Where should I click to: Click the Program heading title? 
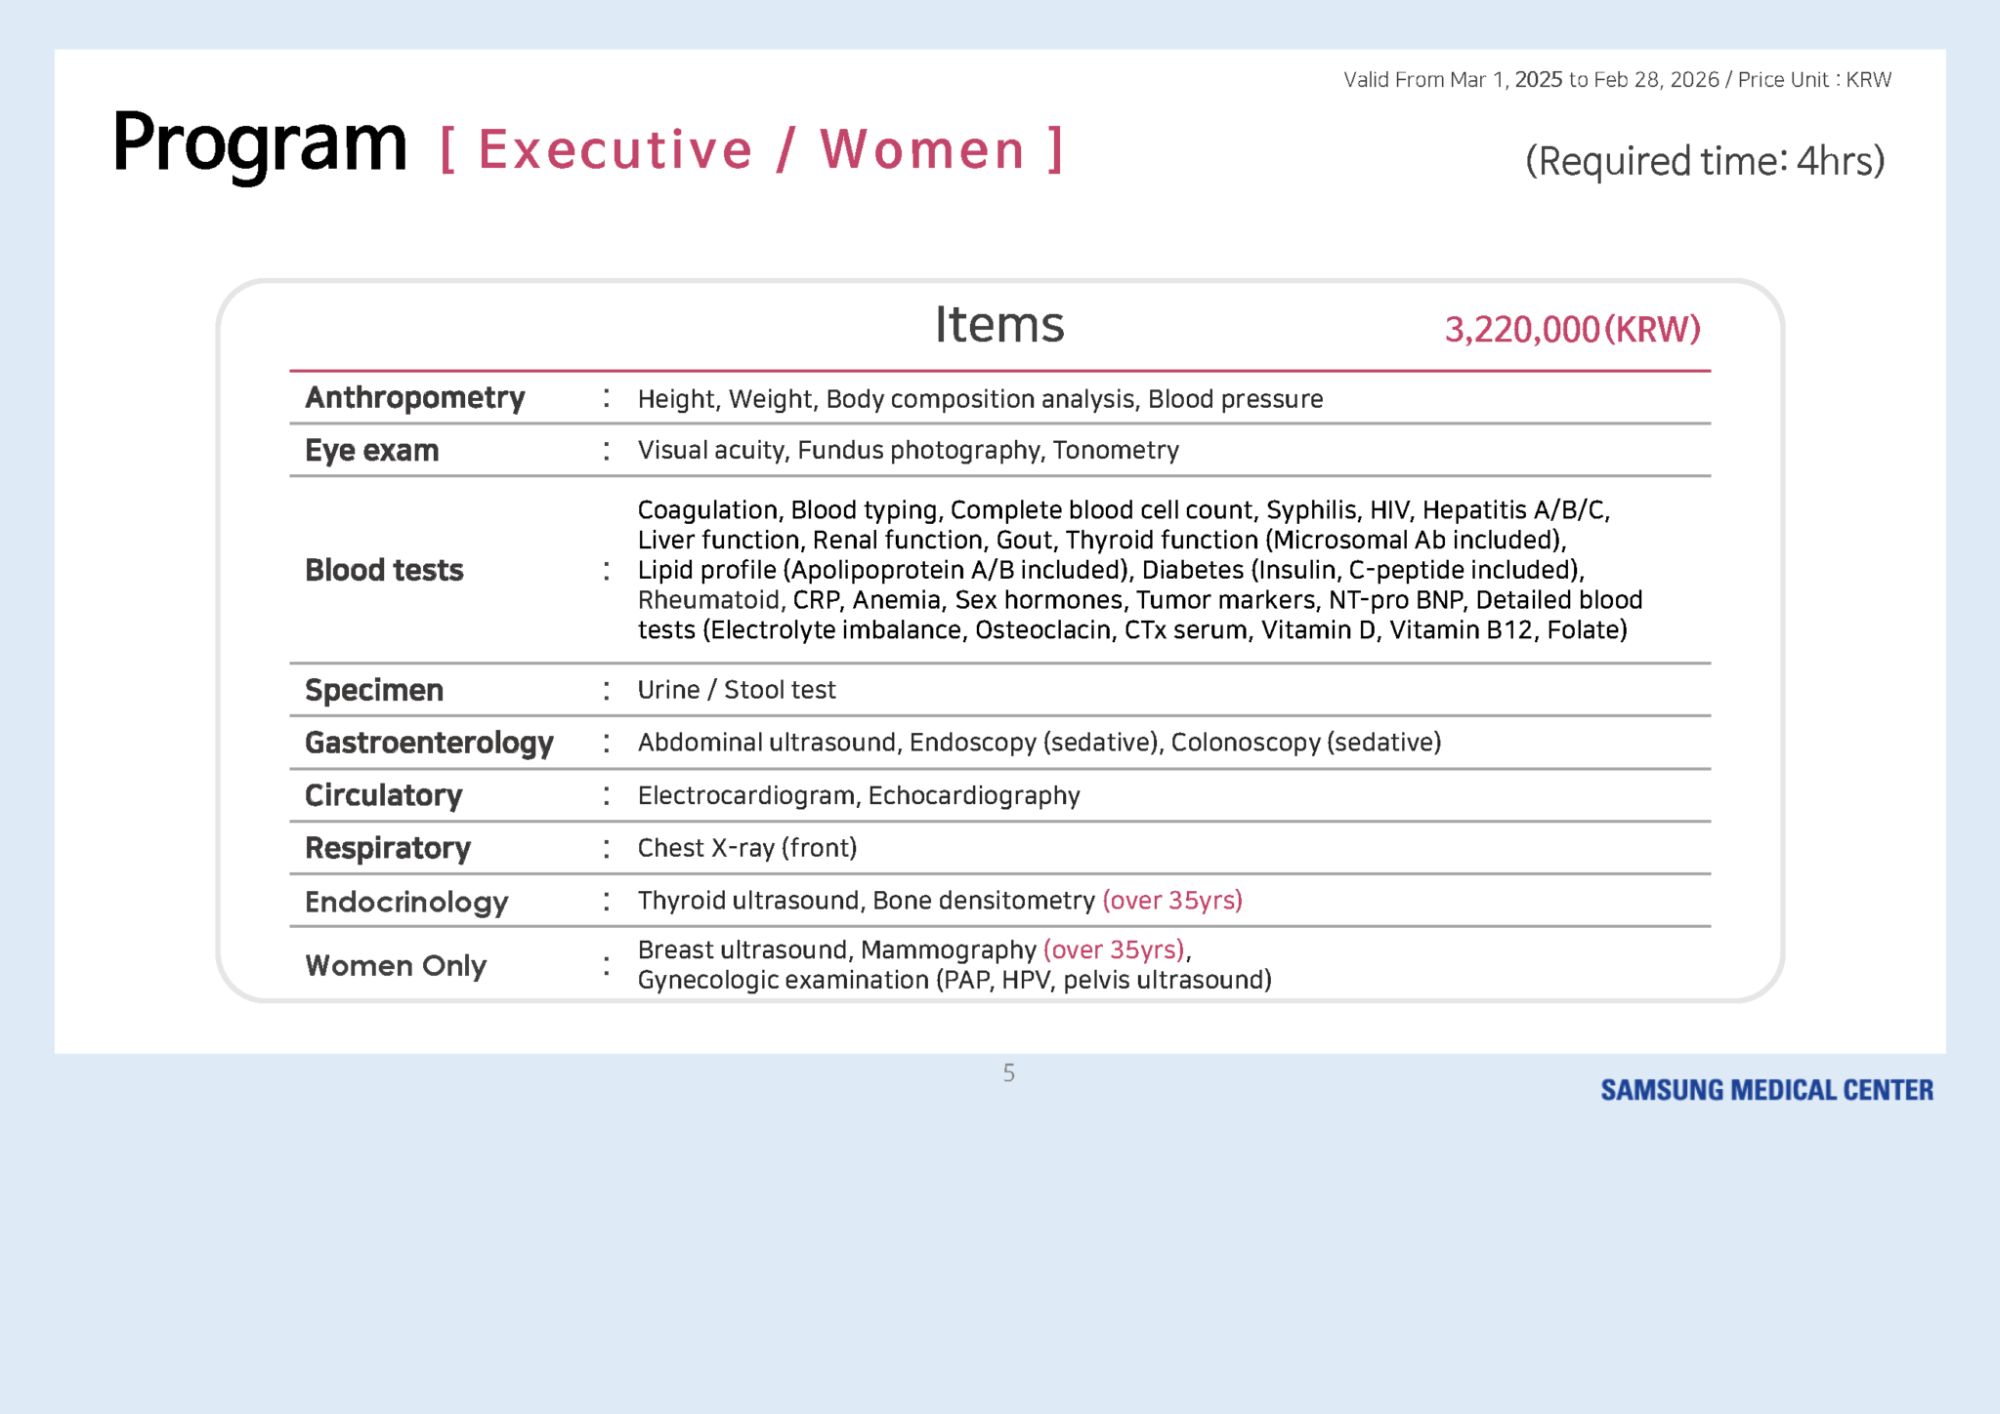[259, 144]
